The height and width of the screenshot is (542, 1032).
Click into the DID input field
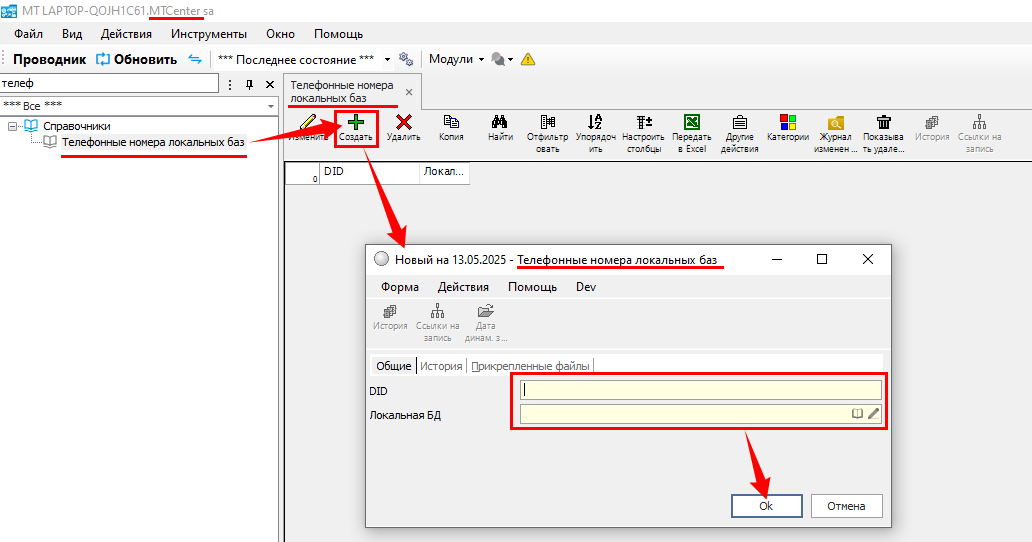(x=700, y=390)
